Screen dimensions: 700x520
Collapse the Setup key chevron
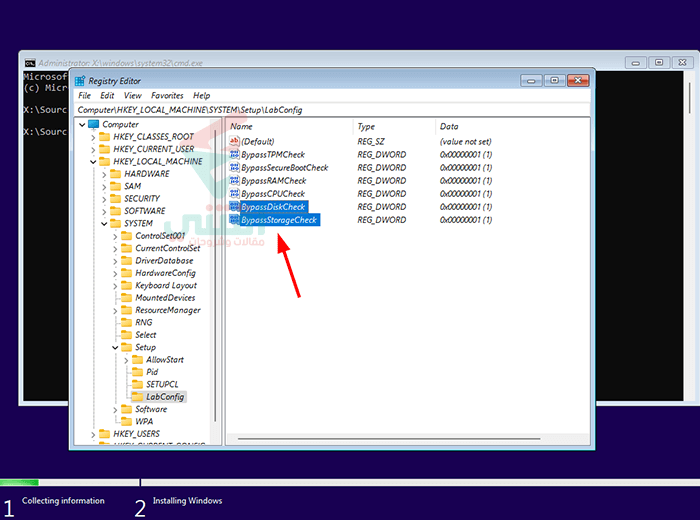coord(115,347)
